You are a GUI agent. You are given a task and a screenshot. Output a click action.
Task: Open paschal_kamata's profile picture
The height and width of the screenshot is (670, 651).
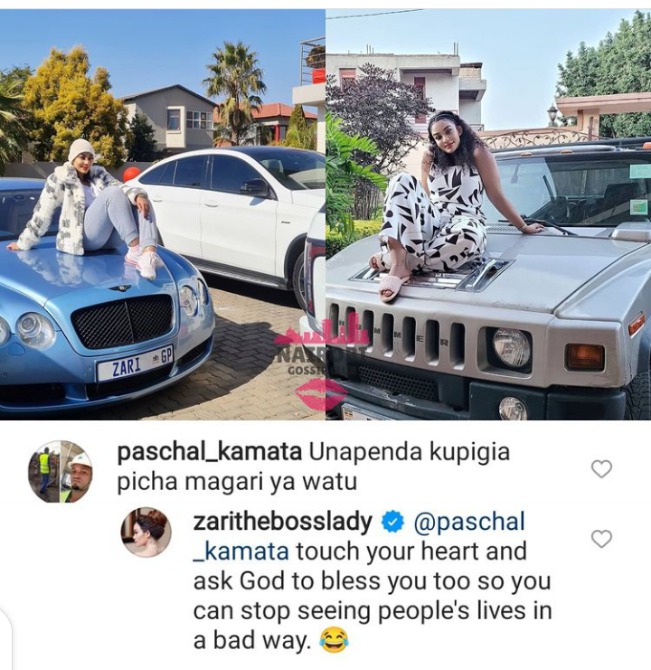pyautogui.click(x=60, y=471)
